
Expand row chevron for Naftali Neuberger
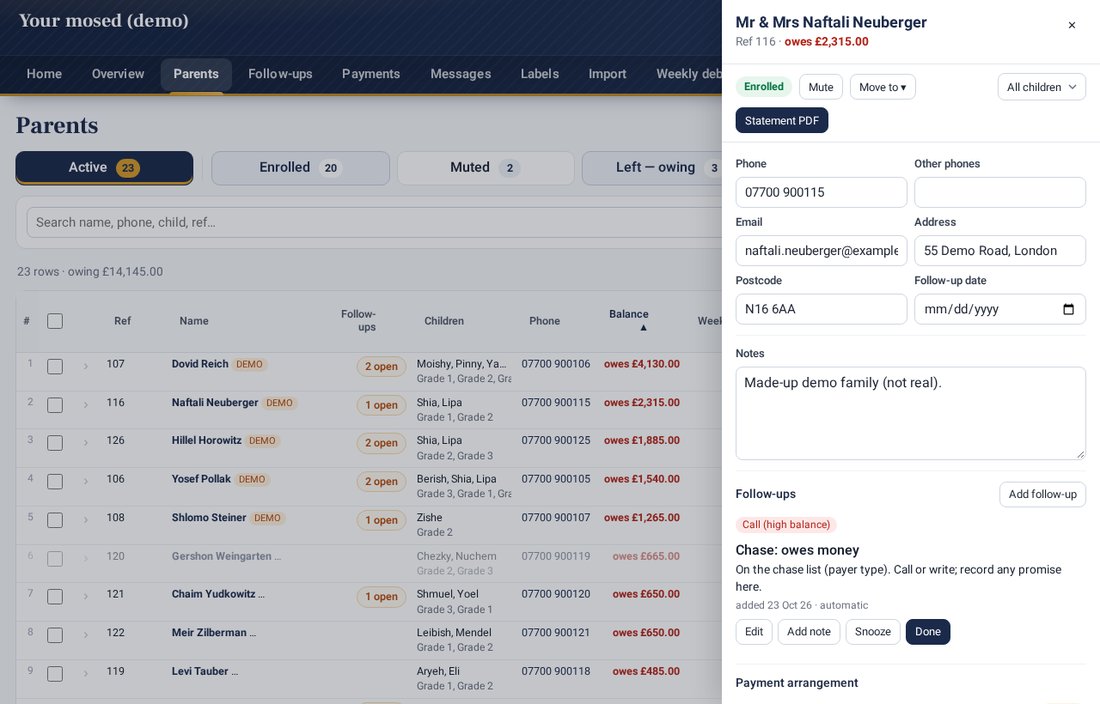[x=86, y=405]
